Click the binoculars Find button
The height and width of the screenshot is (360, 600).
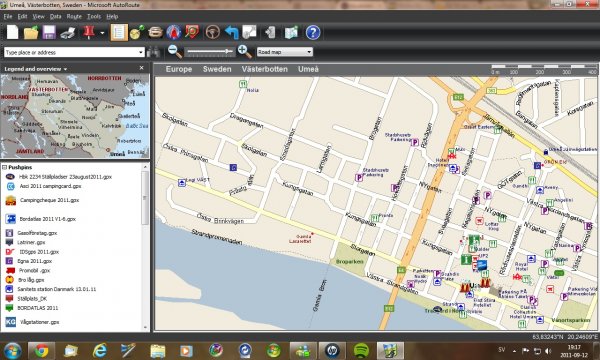point(153,52)
